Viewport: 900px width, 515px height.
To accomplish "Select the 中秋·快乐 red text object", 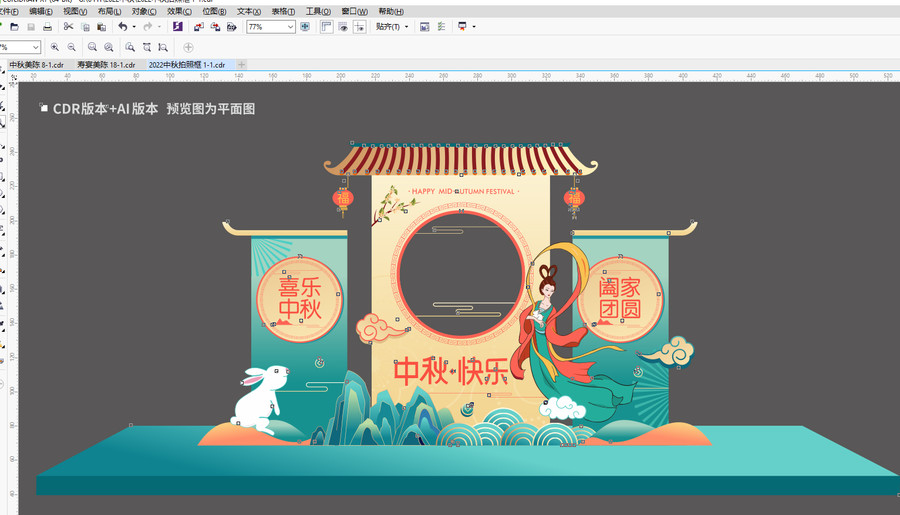I will (451, 371).
